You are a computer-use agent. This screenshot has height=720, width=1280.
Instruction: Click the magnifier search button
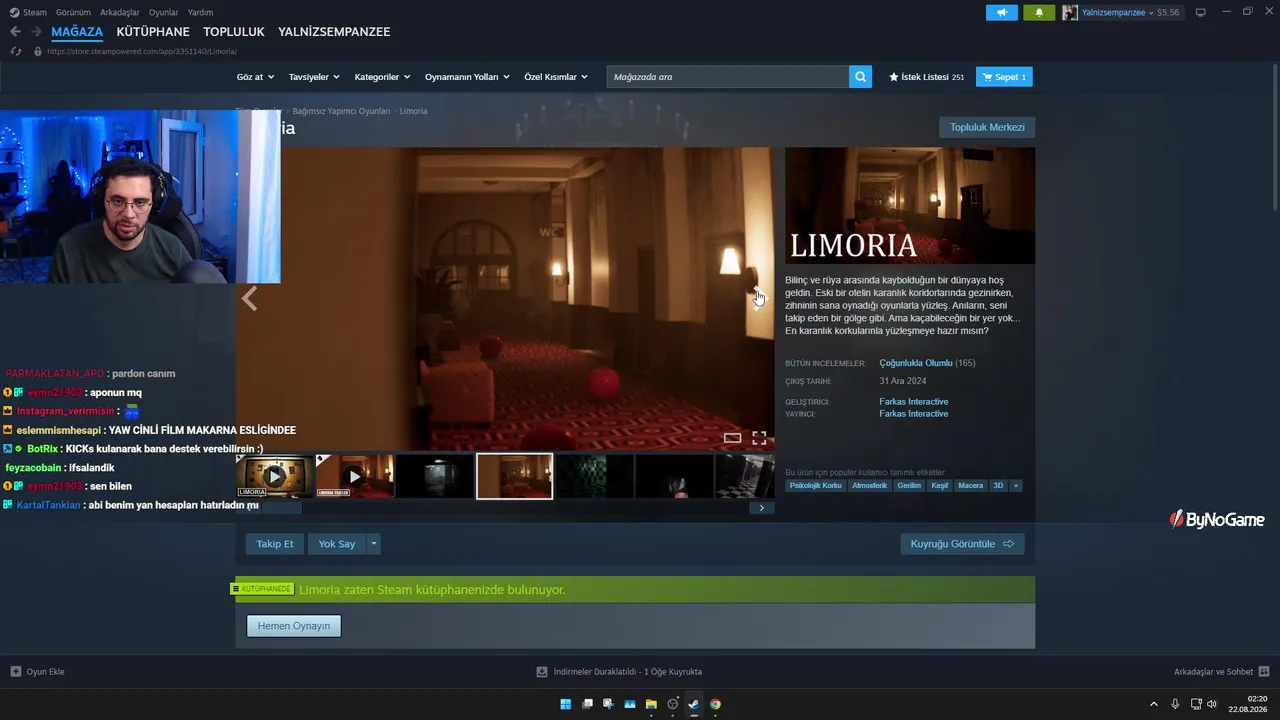860,77
